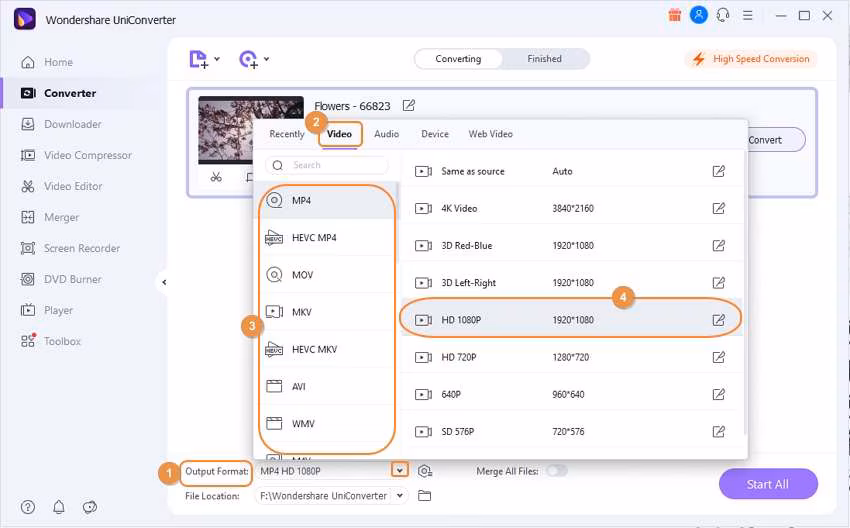Choose the HD 1080P resolution row
The height and width of the screenshot is (528, 850).
coord(571,320)
